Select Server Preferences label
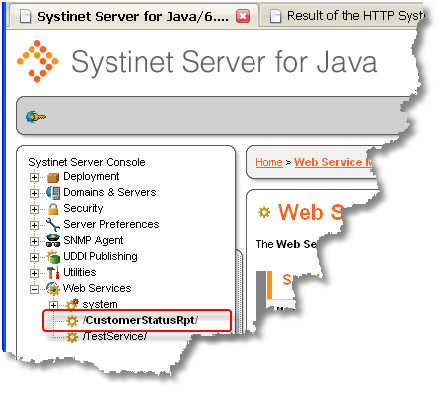This screenshot has width=439, height=395. [111, 224]
